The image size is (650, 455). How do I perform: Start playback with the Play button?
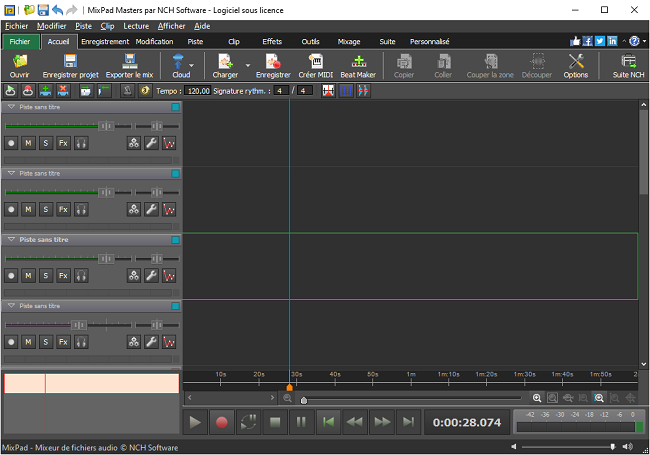click(x=195, y=422)
